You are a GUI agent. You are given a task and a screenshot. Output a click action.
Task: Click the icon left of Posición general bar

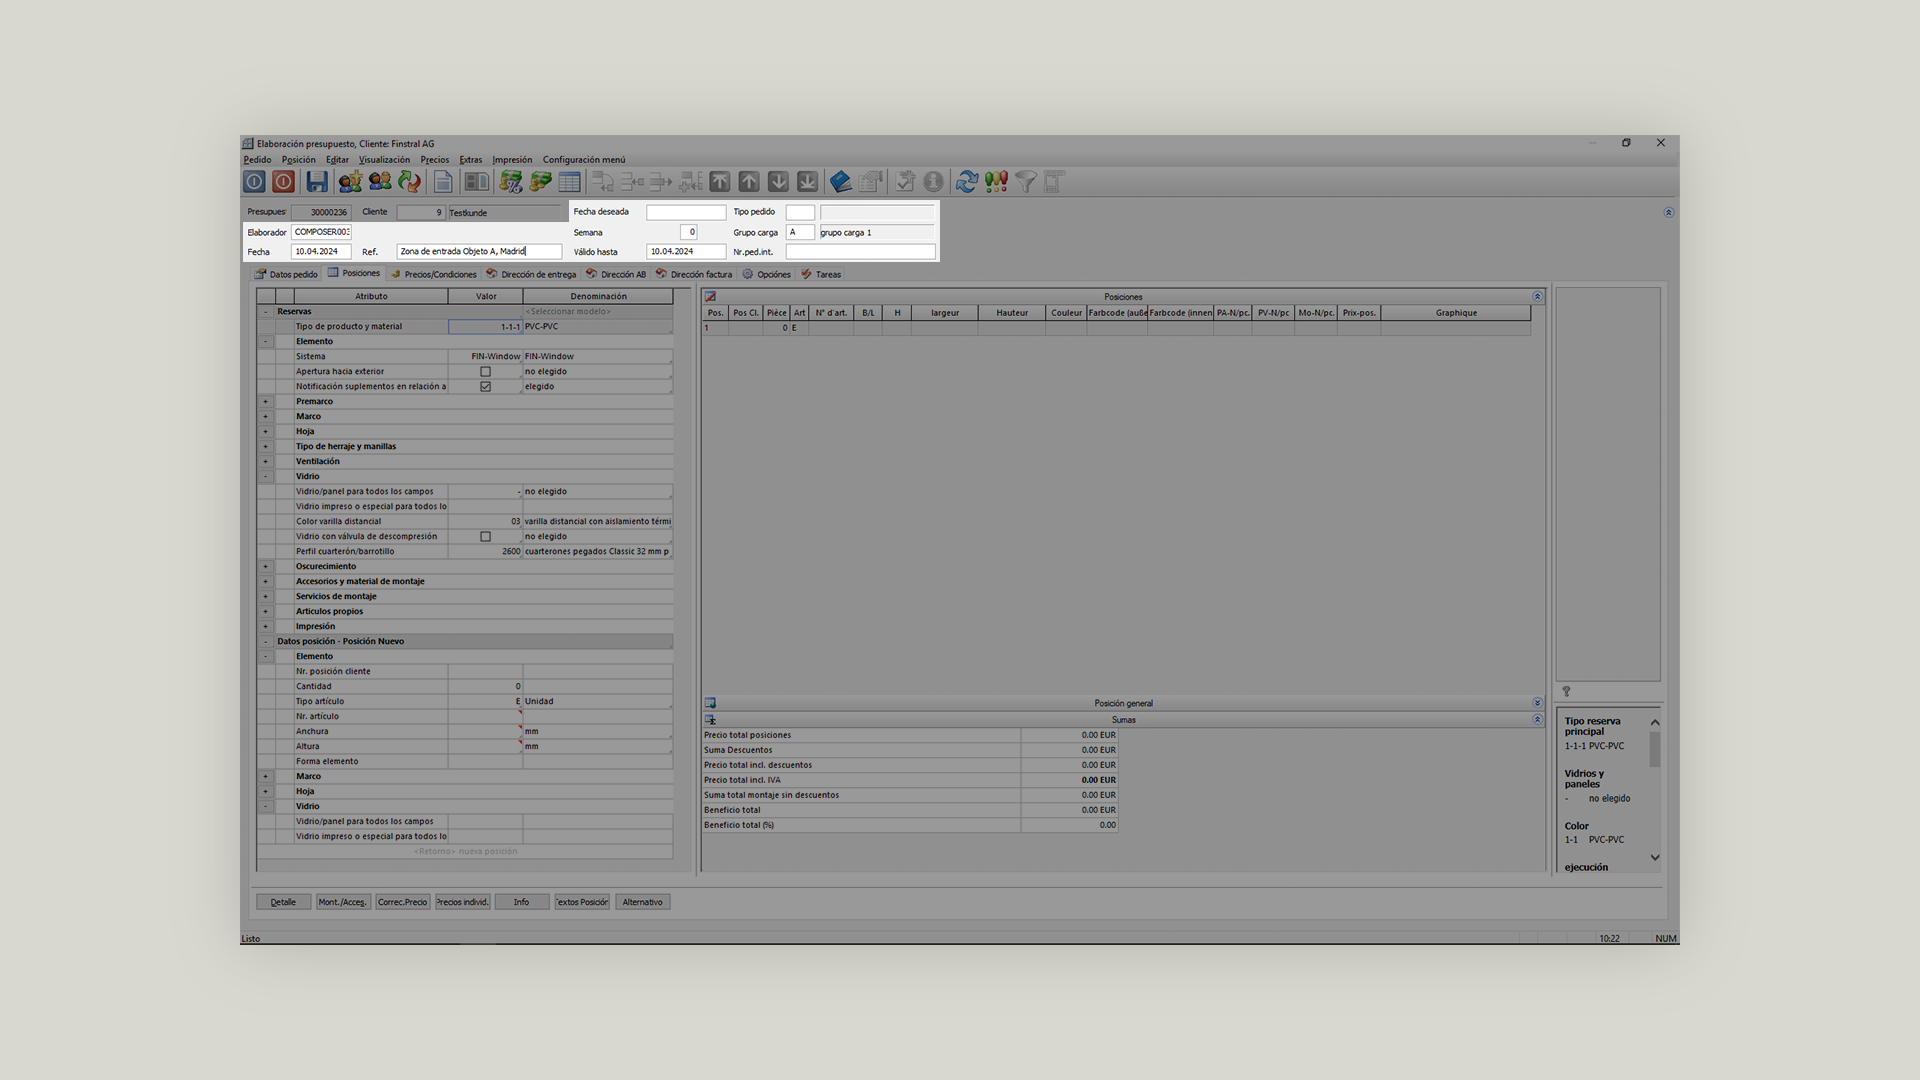tap(710, 703)
